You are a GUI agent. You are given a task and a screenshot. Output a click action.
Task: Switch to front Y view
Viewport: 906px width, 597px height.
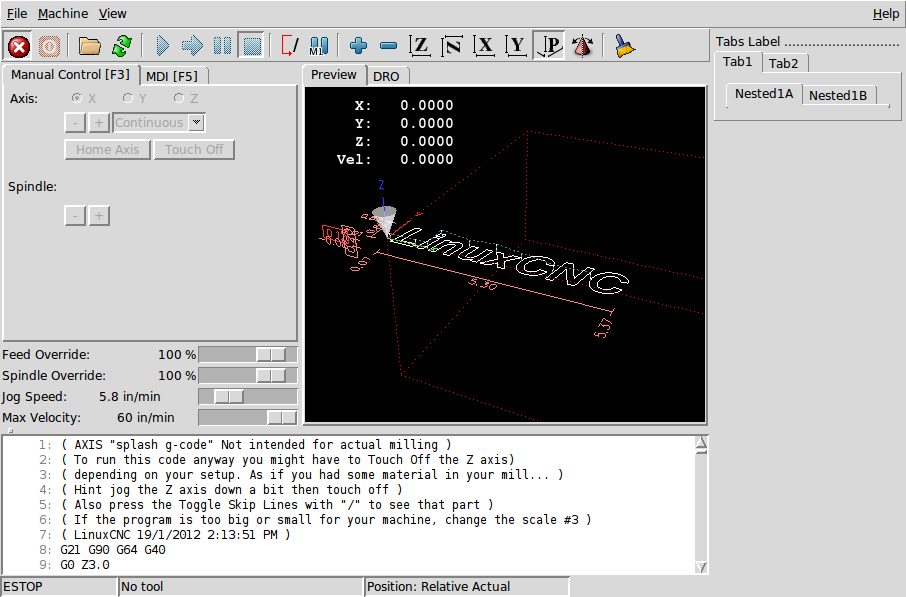(516, 46)
